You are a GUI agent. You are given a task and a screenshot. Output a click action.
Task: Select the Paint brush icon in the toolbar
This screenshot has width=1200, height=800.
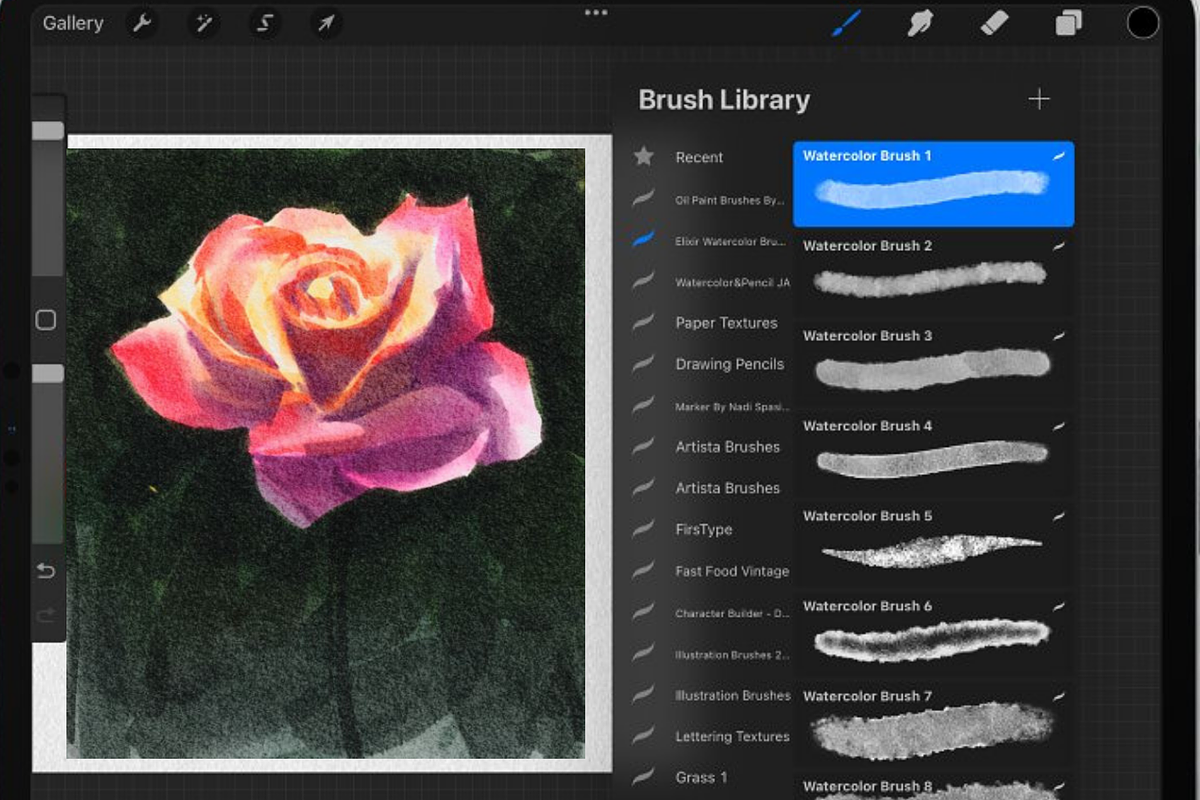[x=845, y=22]
